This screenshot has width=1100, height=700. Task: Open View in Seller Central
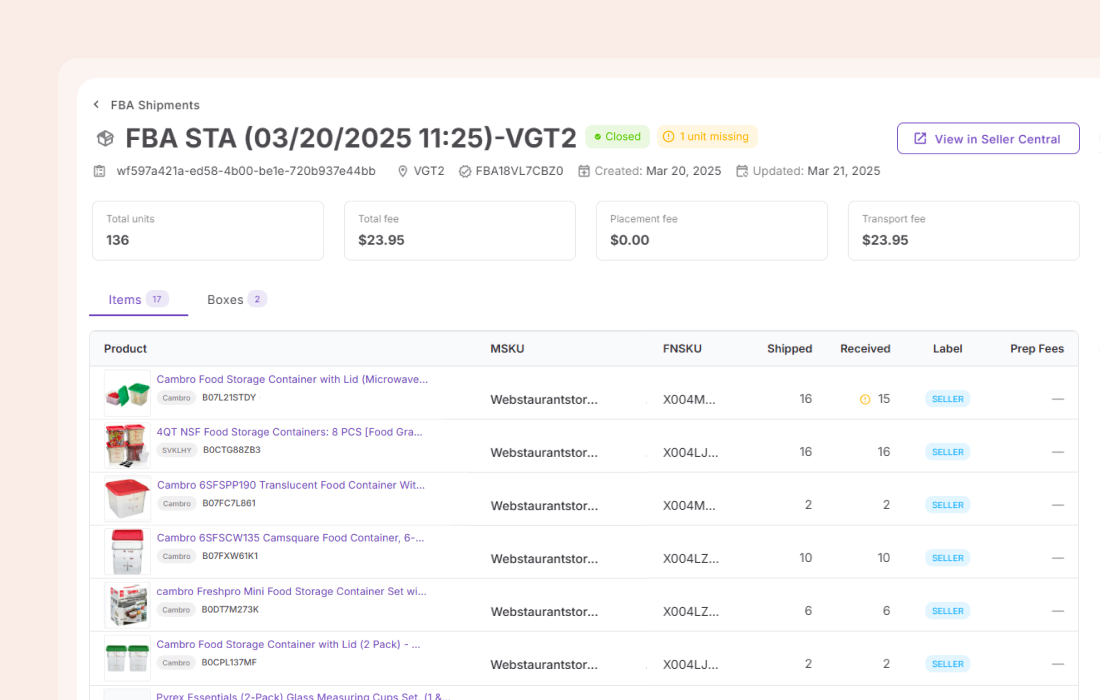(x=987, y=139)
